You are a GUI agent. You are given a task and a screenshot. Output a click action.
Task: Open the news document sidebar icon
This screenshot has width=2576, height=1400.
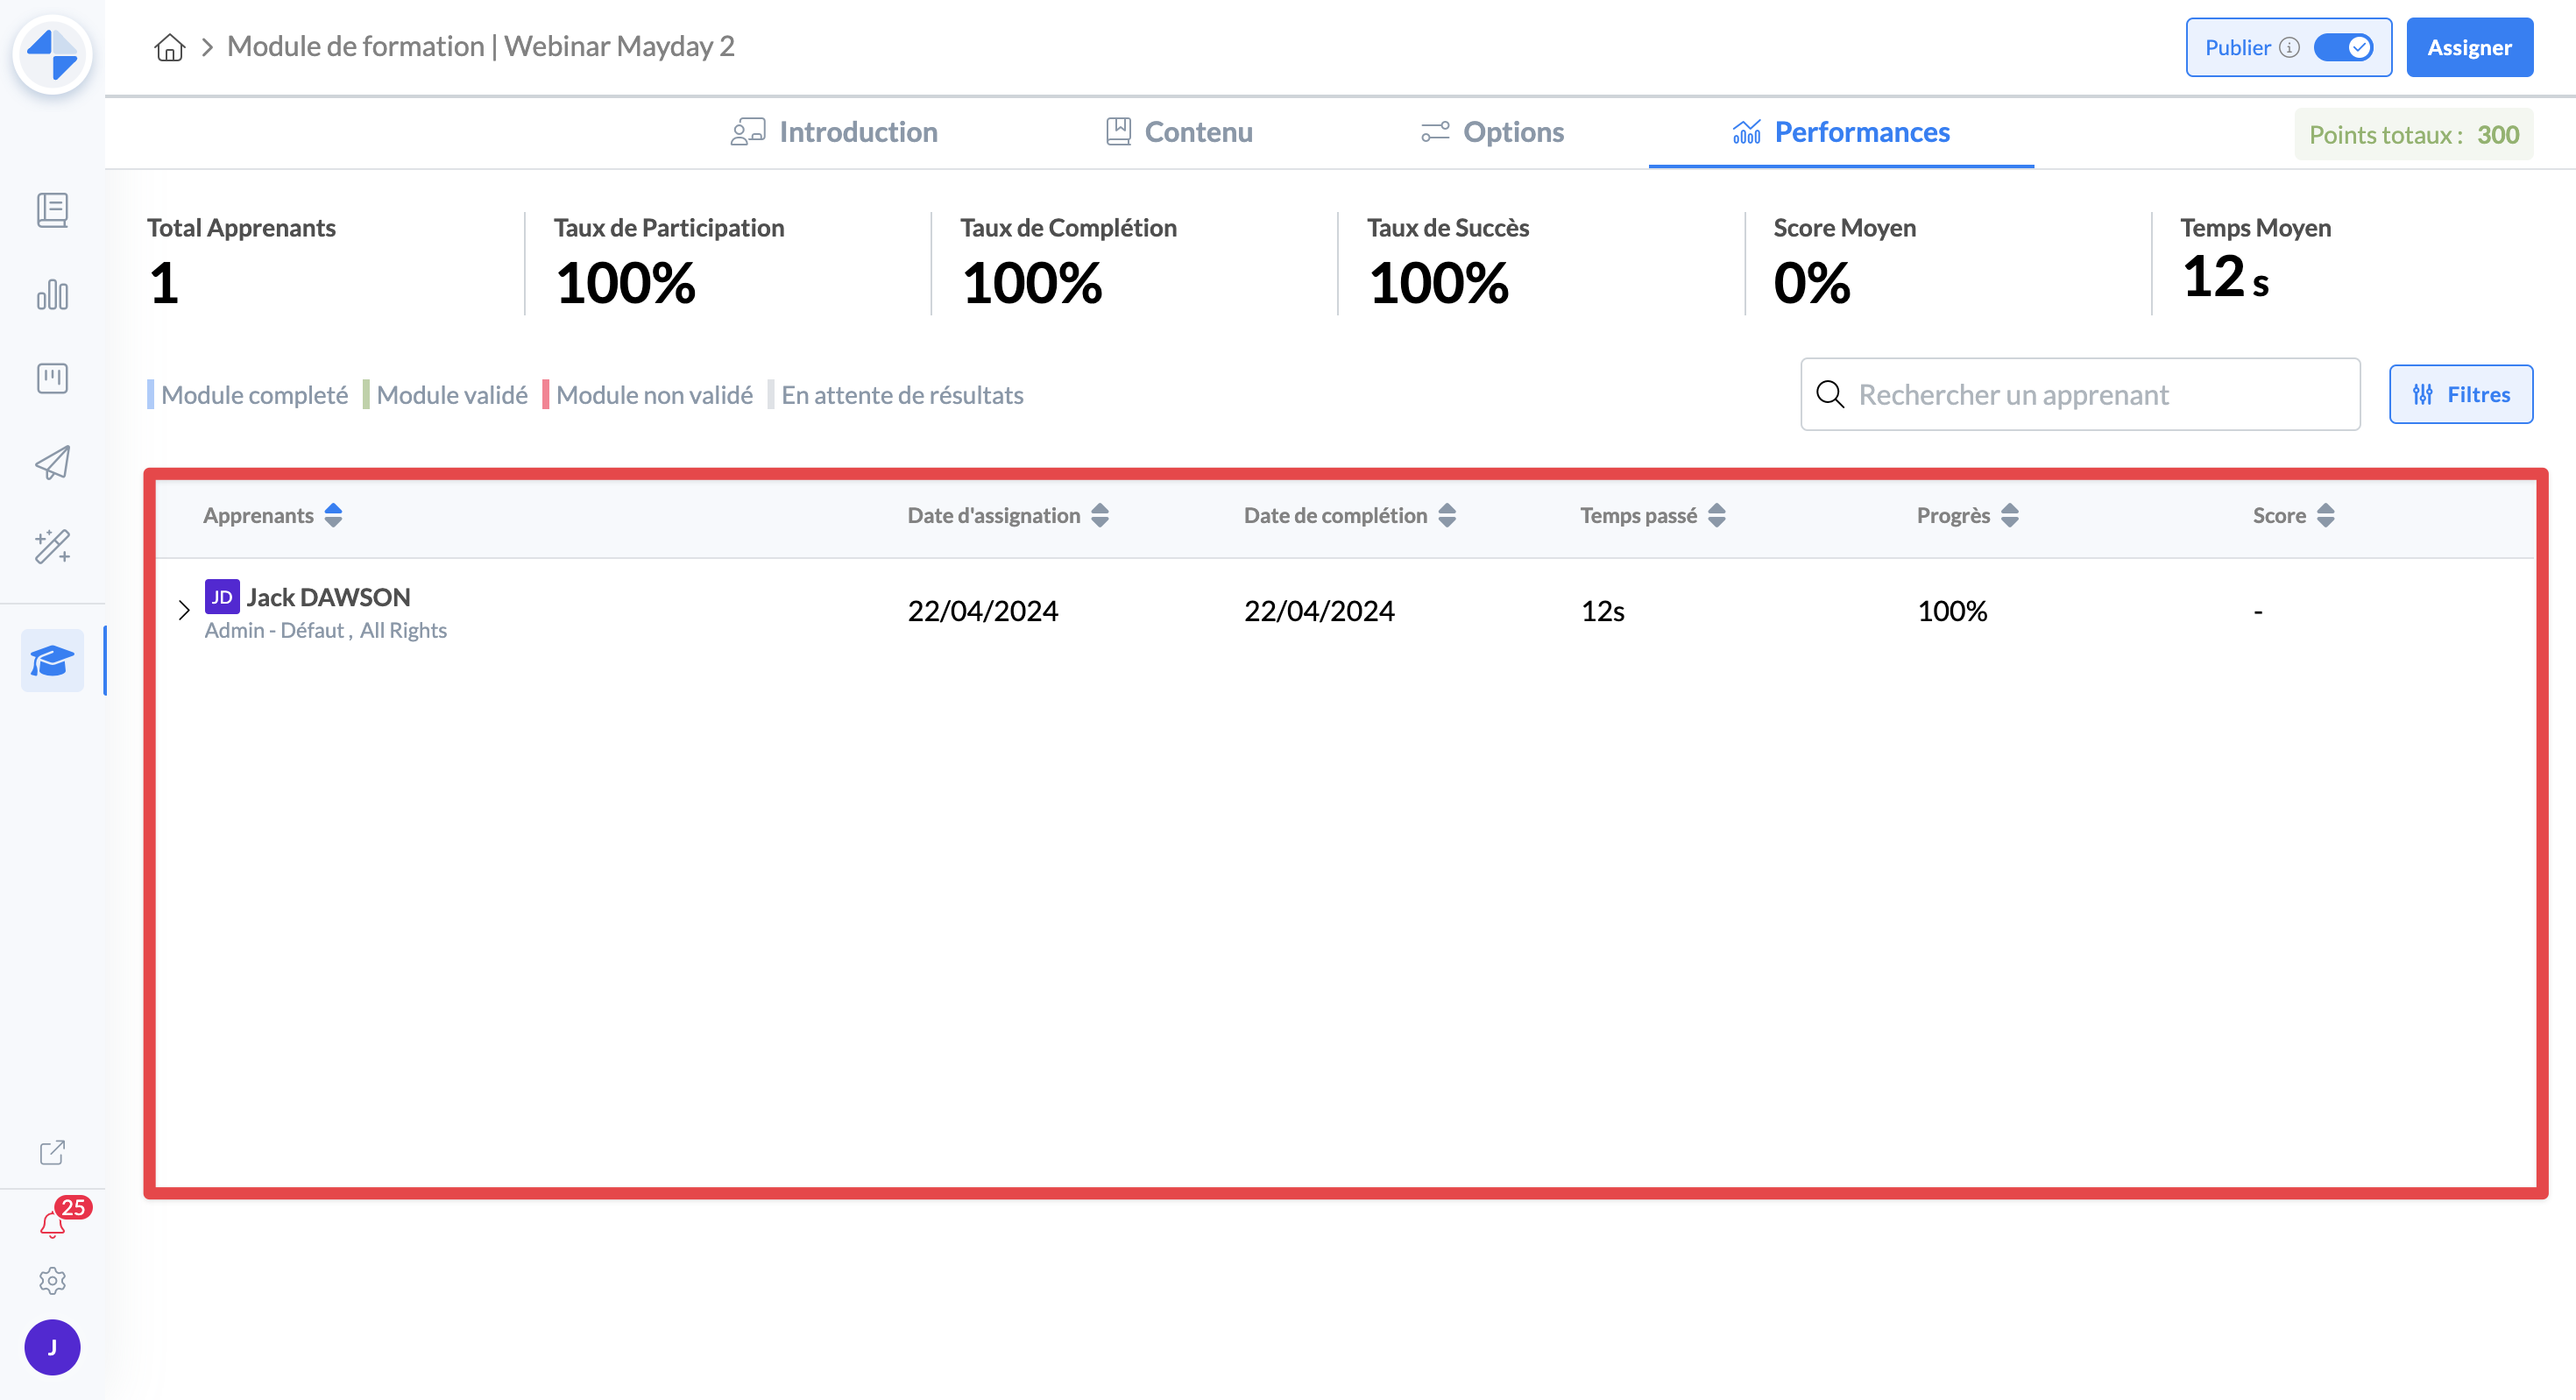[x=52, y=210]
